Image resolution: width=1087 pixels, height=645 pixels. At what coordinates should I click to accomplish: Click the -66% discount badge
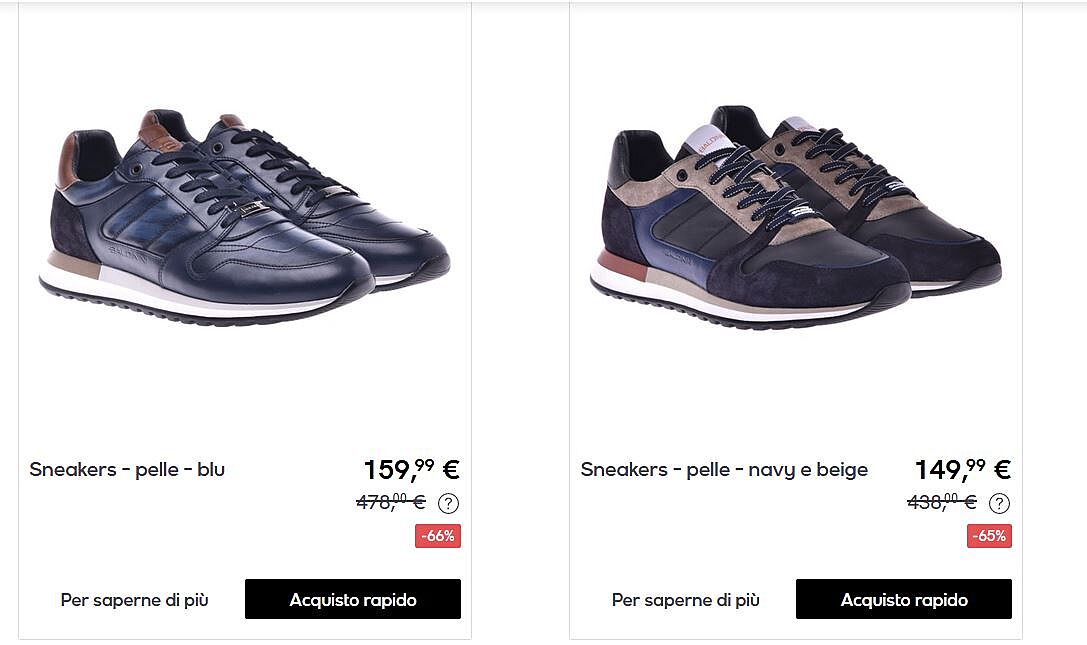click(438, 536)
